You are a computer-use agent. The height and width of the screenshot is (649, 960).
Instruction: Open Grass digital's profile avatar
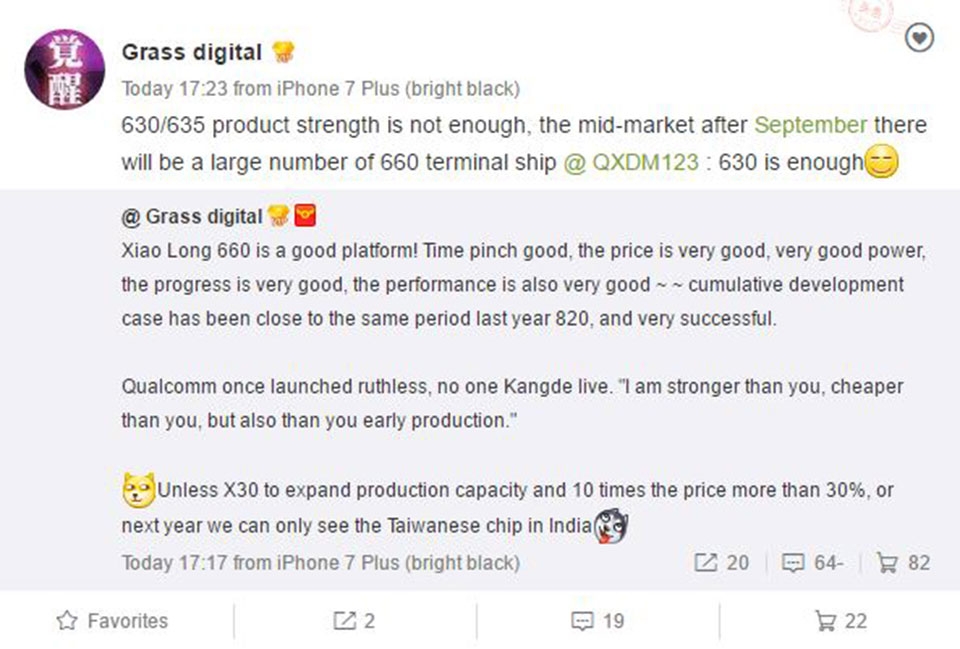(64, 69)
